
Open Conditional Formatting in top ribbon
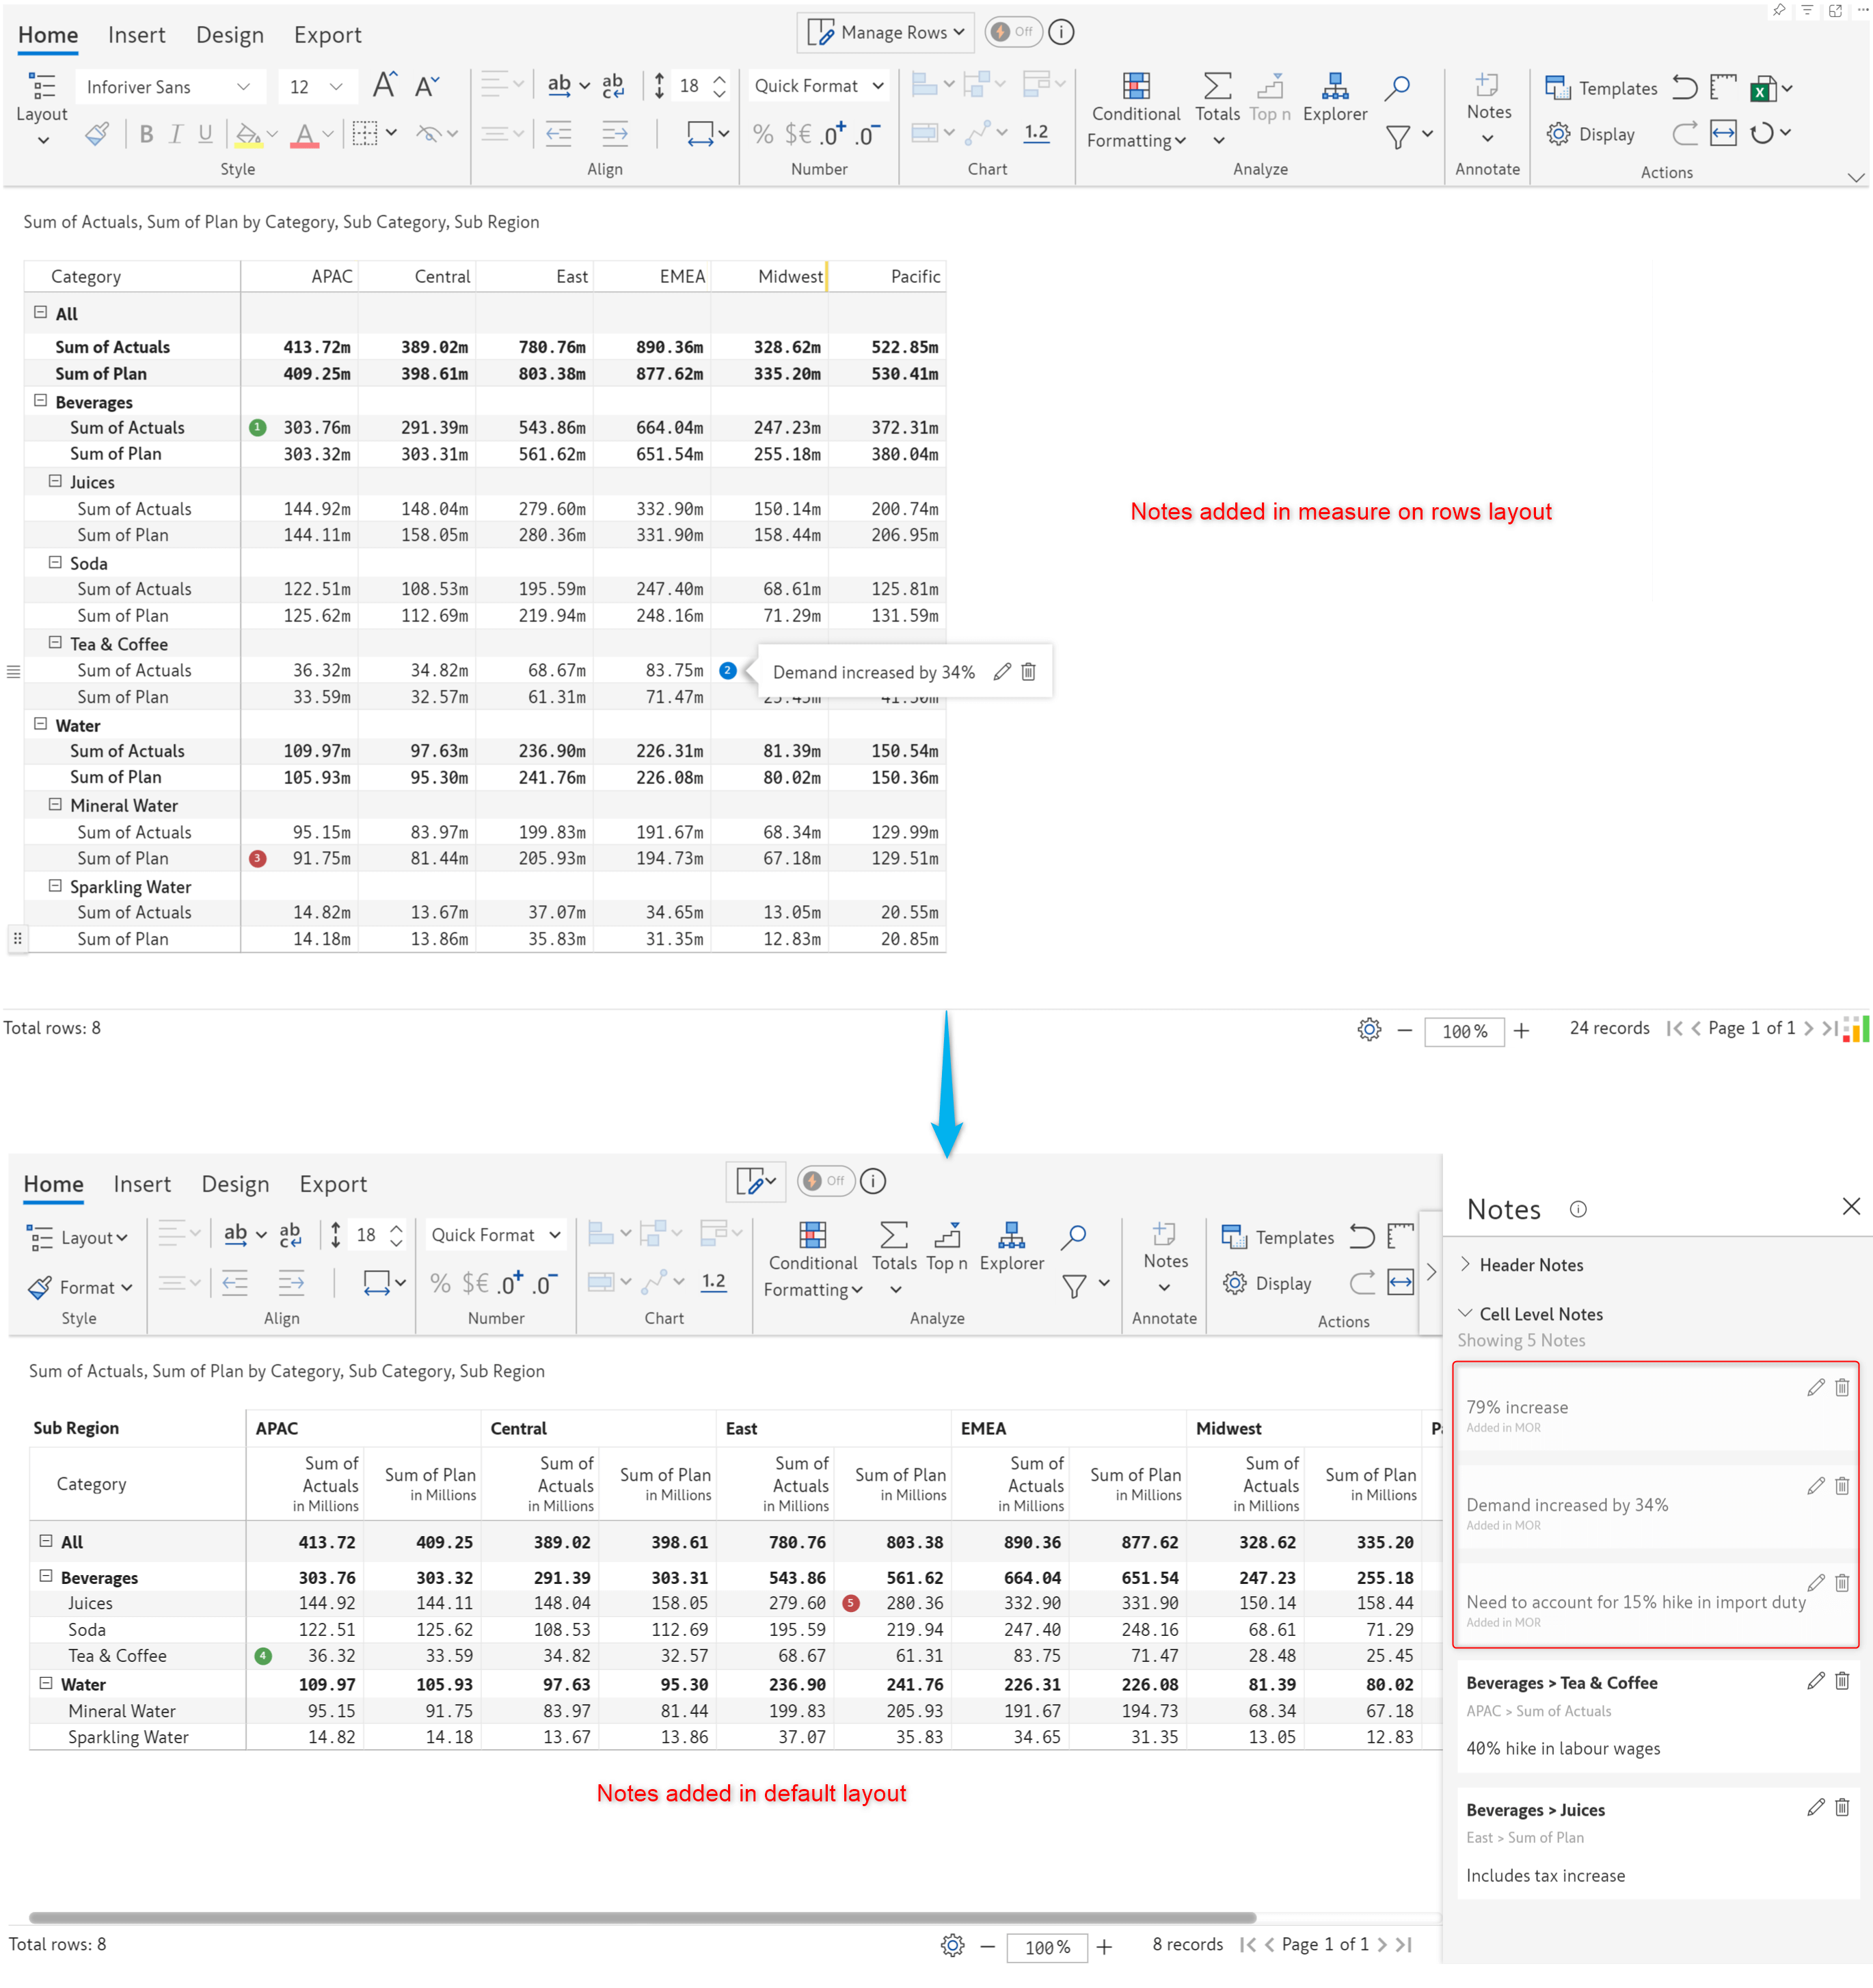pos(1136,111)
